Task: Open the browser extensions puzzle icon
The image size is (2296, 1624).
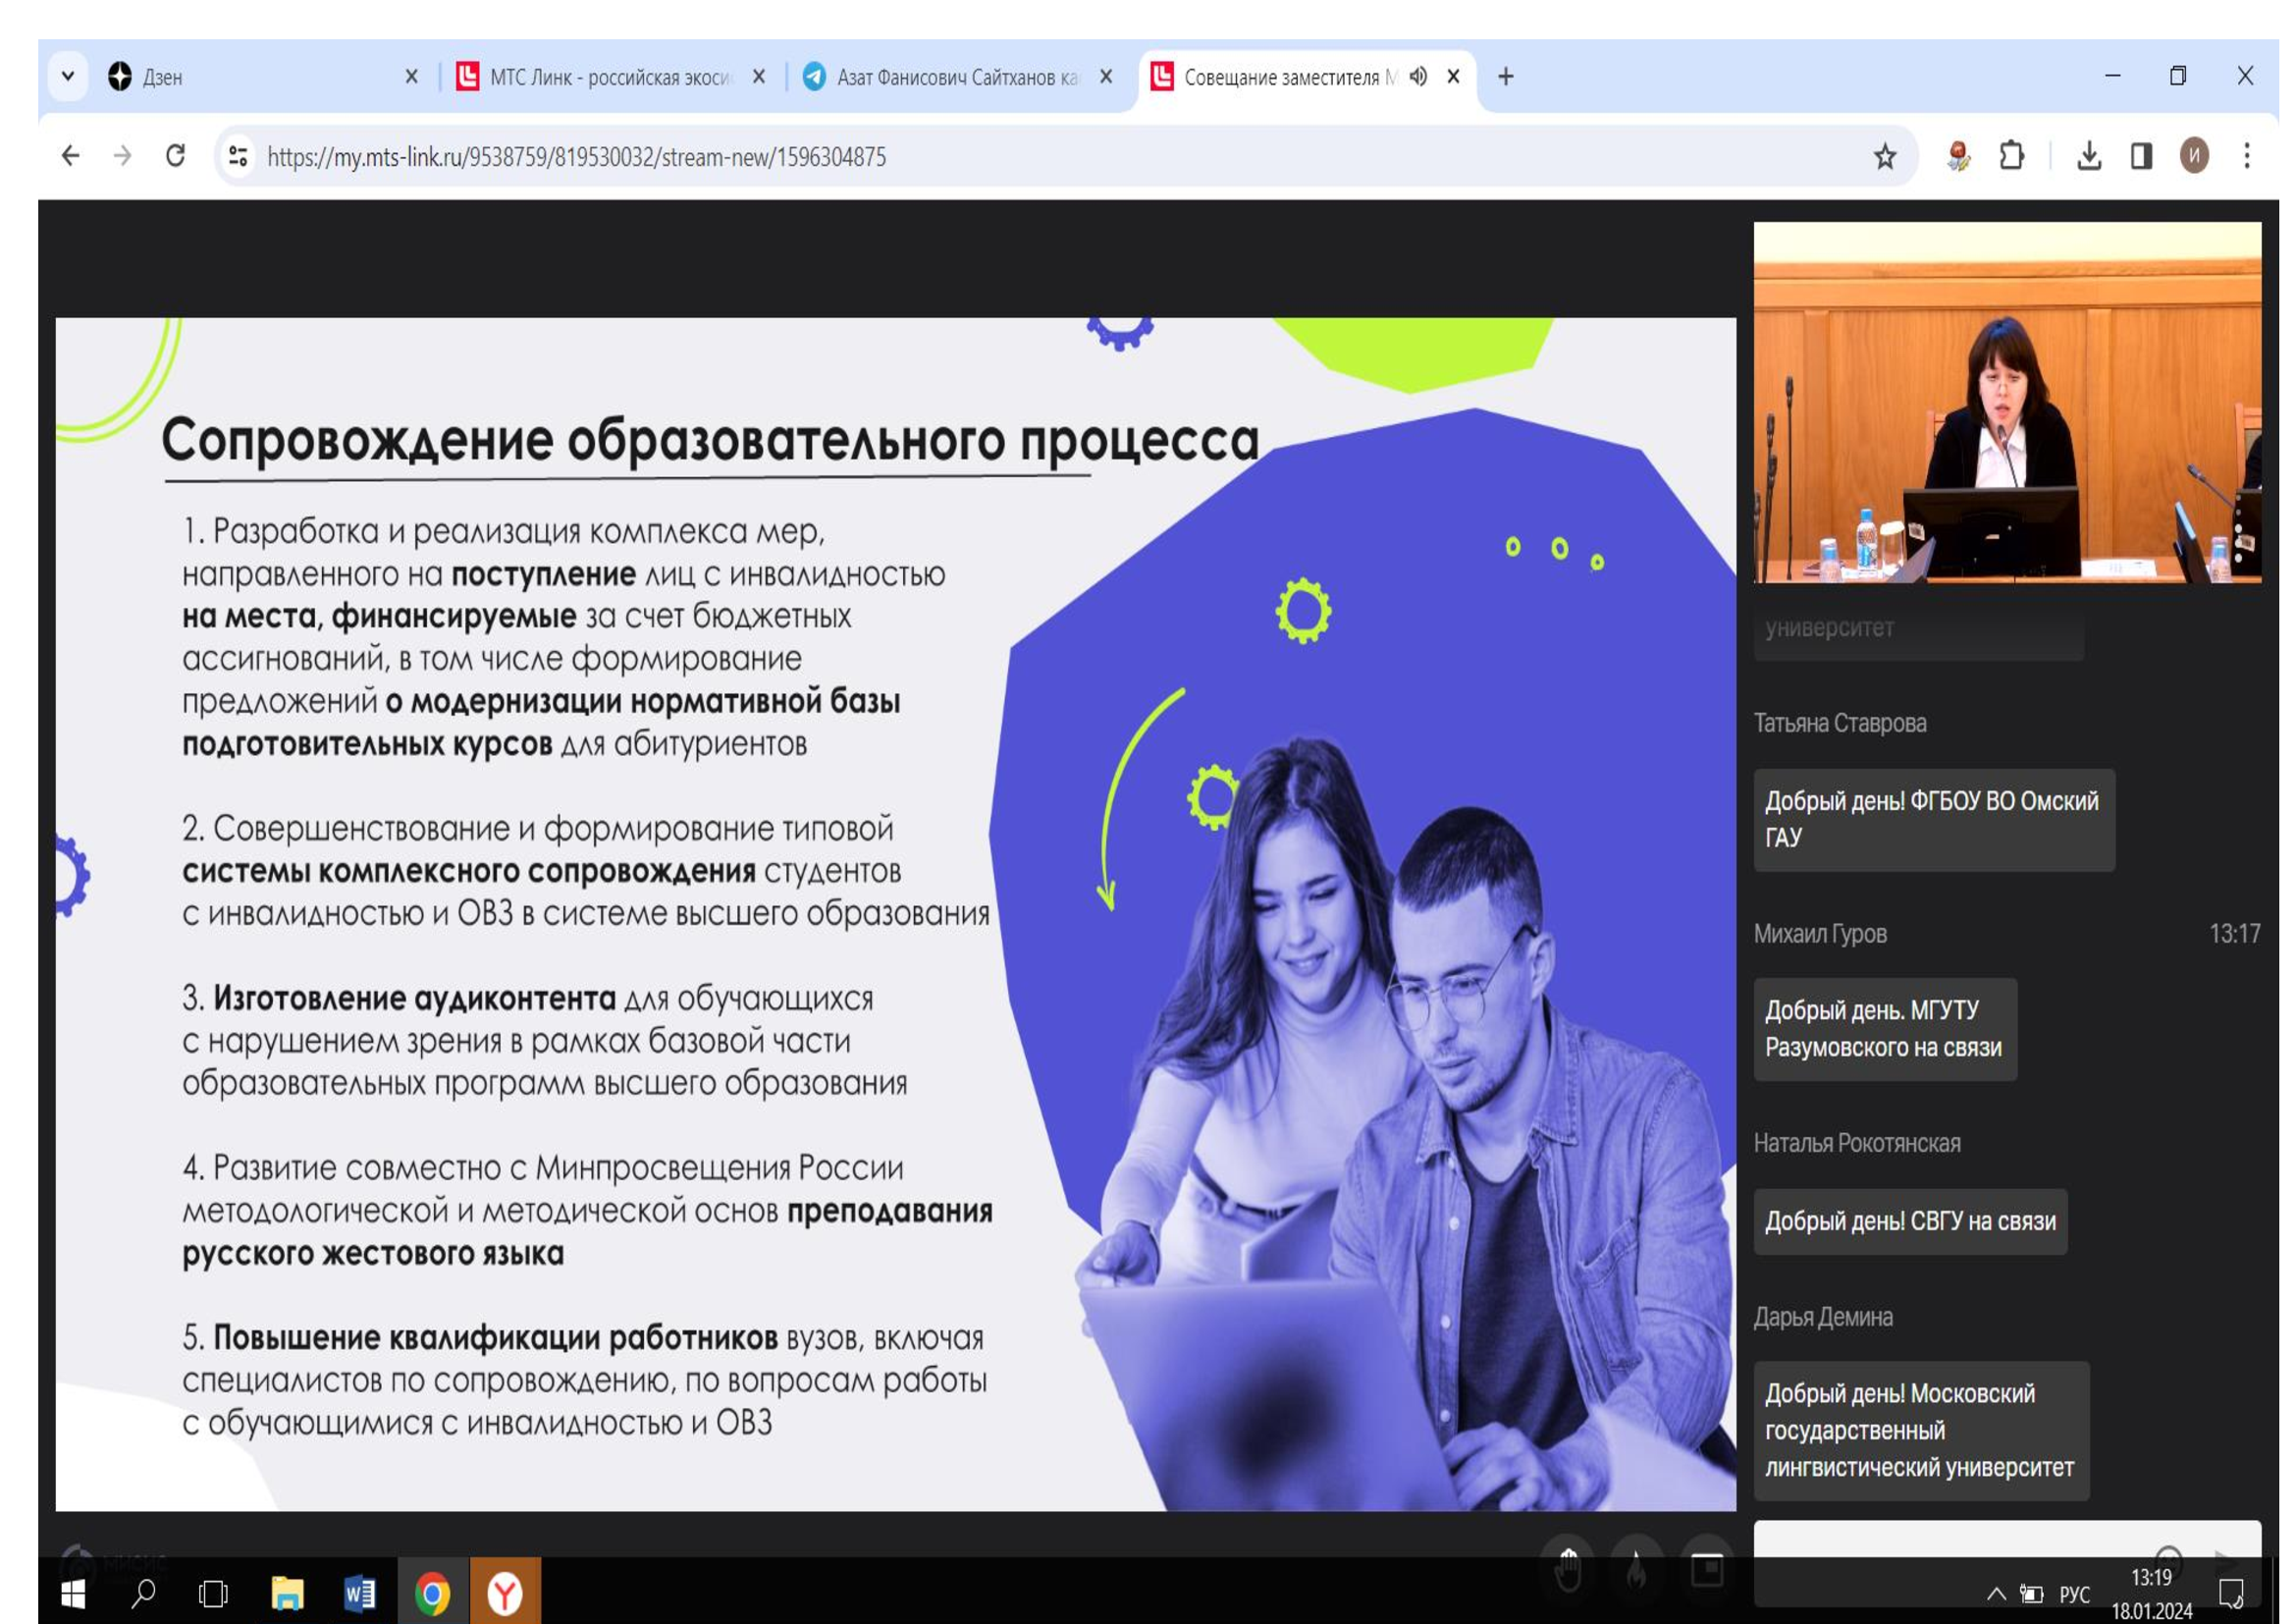Action: point(2011,156)
